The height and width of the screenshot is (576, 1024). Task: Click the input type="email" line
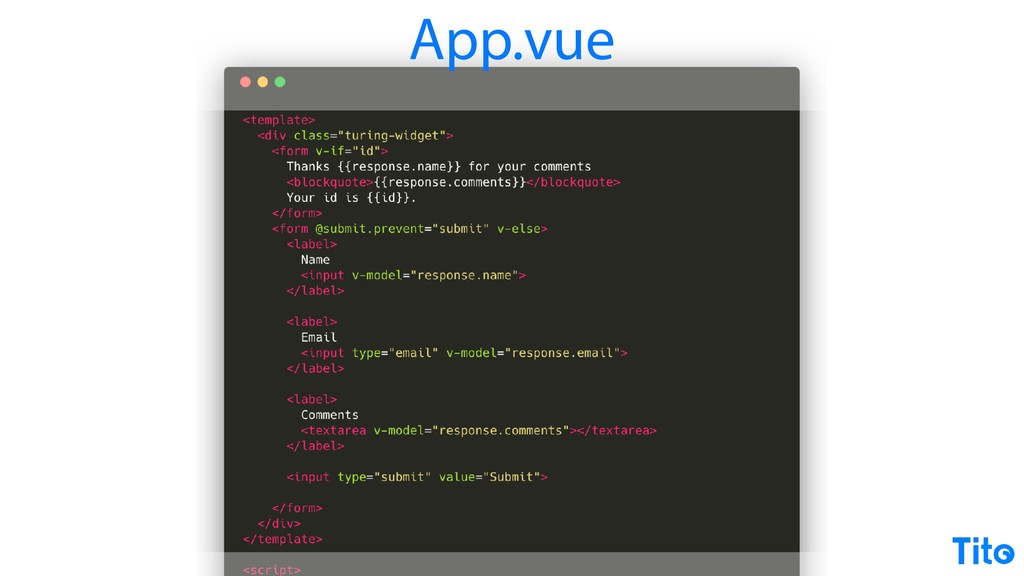[464, 353]
